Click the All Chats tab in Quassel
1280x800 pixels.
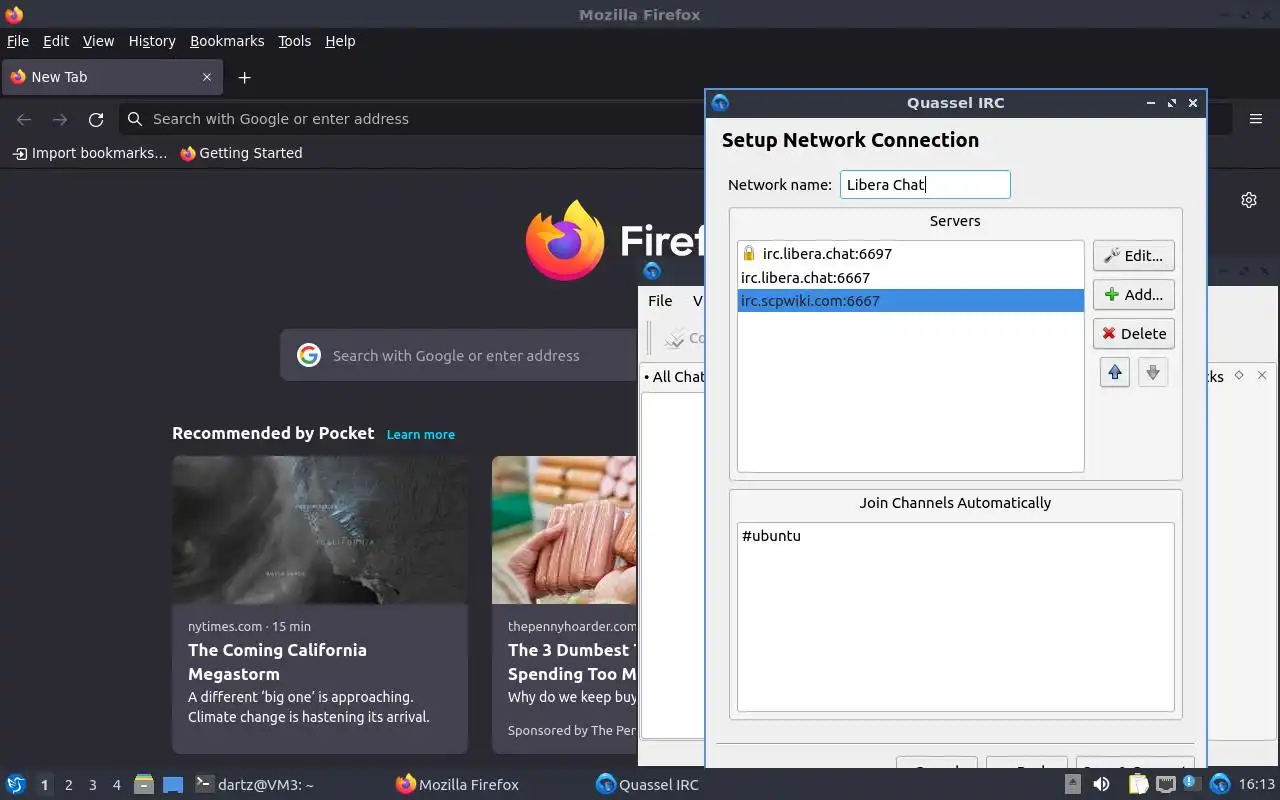tap(675, 377)
